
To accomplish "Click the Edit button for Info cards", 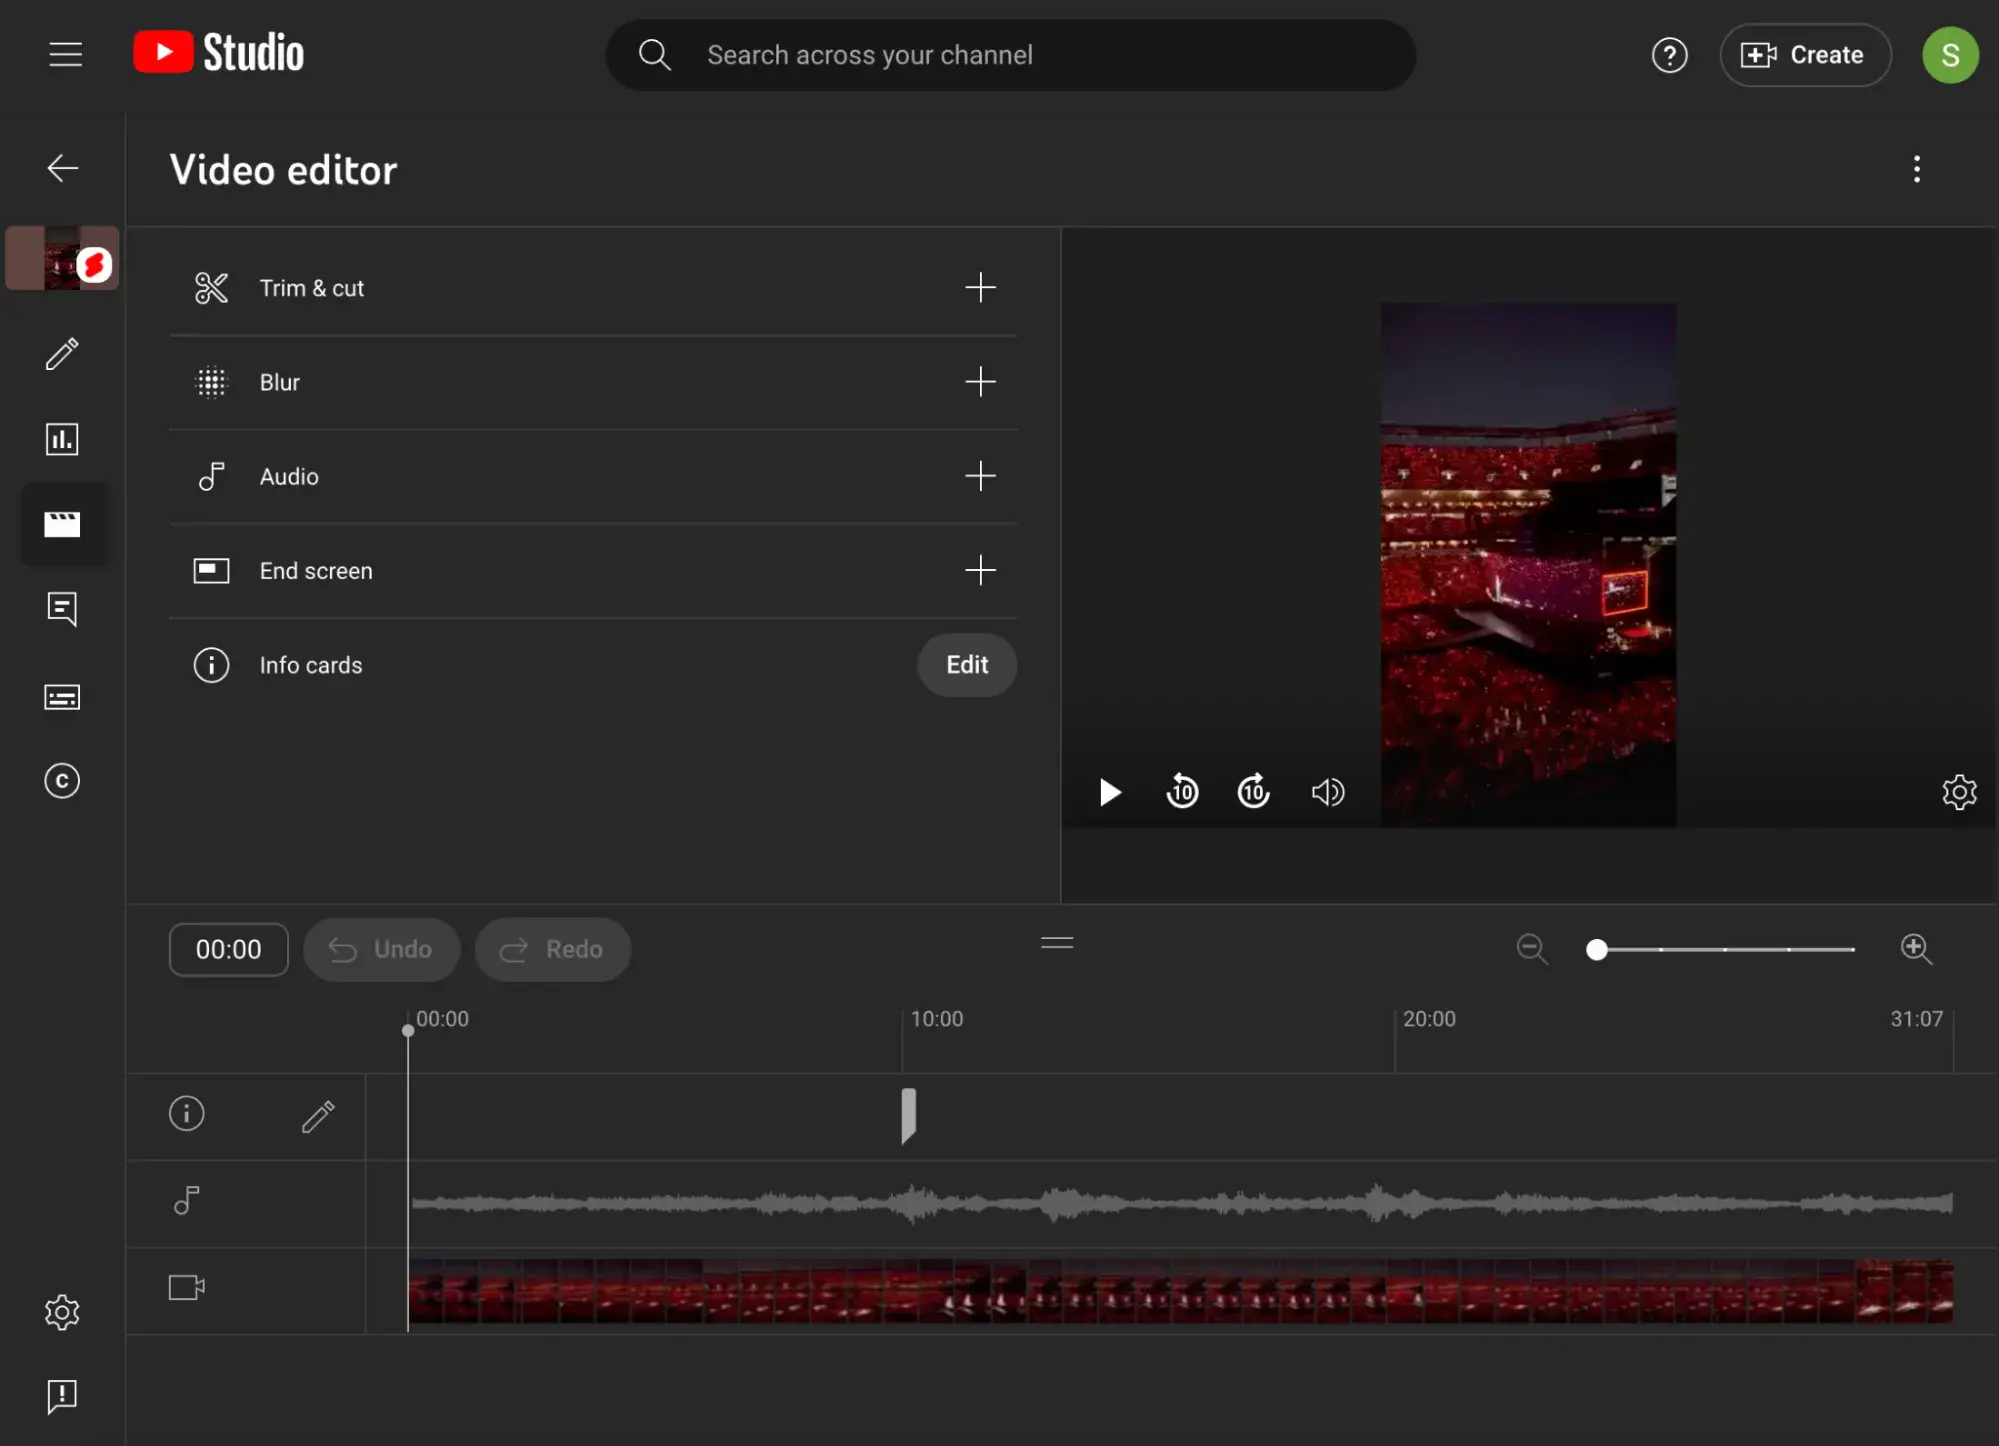I will 967,665.
